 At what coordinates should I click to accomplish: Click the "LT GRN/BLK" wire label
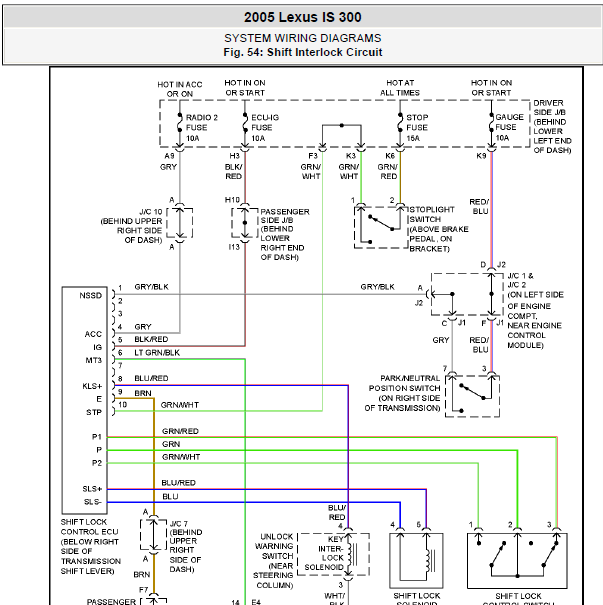157,353
